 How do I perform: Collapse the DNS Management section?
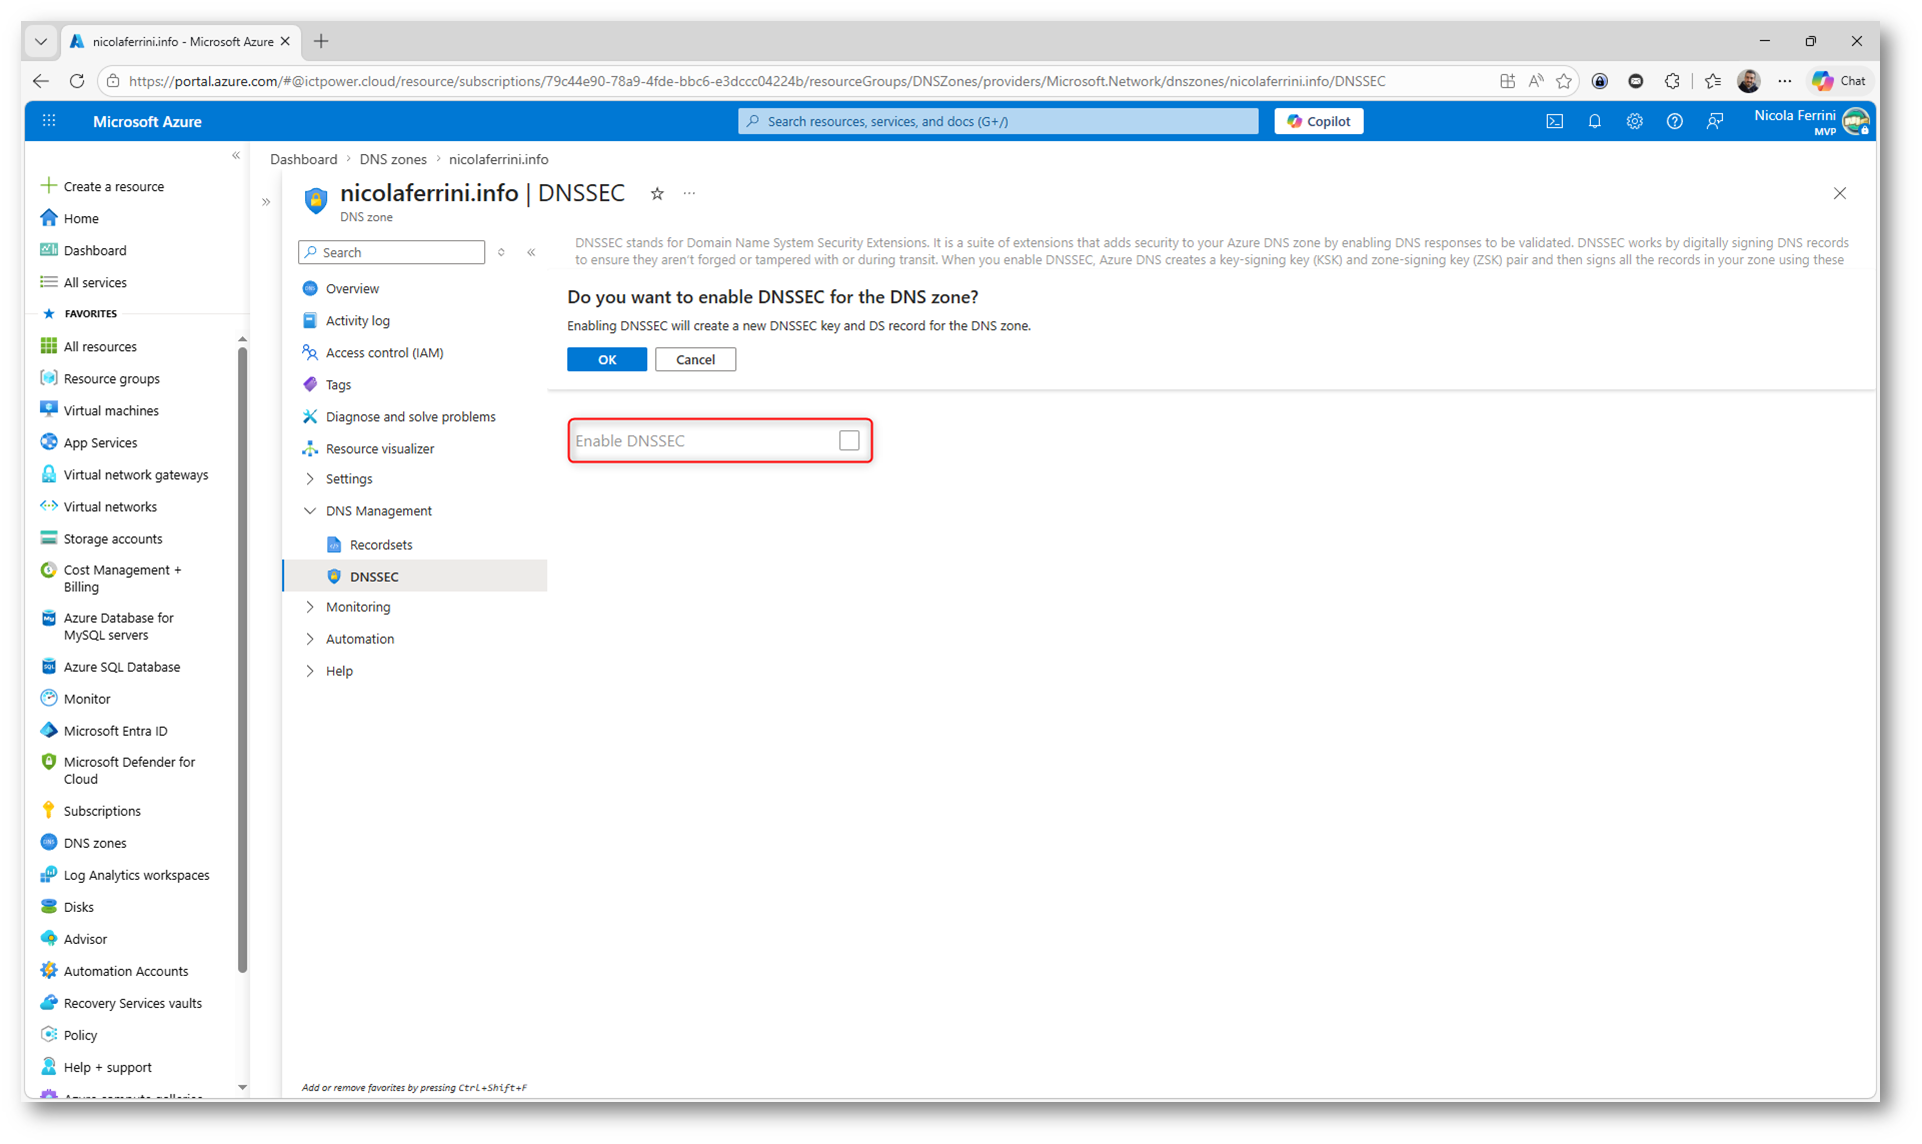pos(310,511)
